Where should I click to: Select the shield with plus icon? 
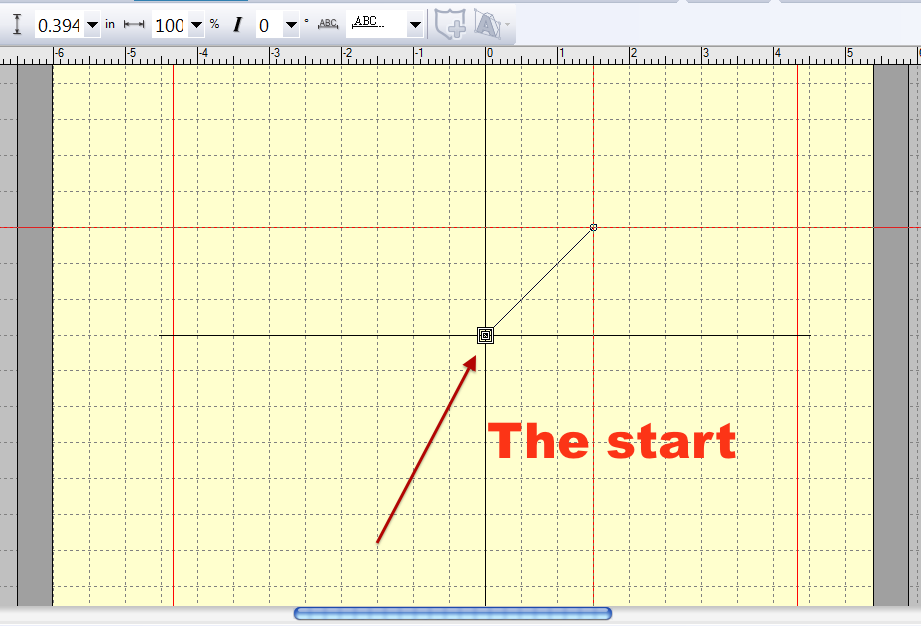click(x=451, y=24)
